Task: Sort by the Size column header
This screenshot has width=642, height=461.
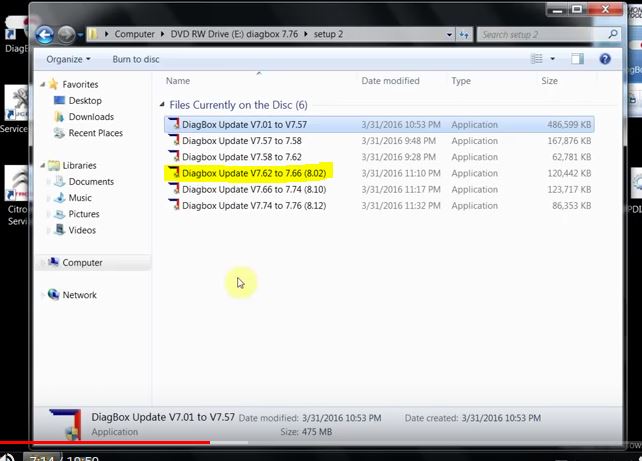Action: pyautogui.click(x=549, y=81)
